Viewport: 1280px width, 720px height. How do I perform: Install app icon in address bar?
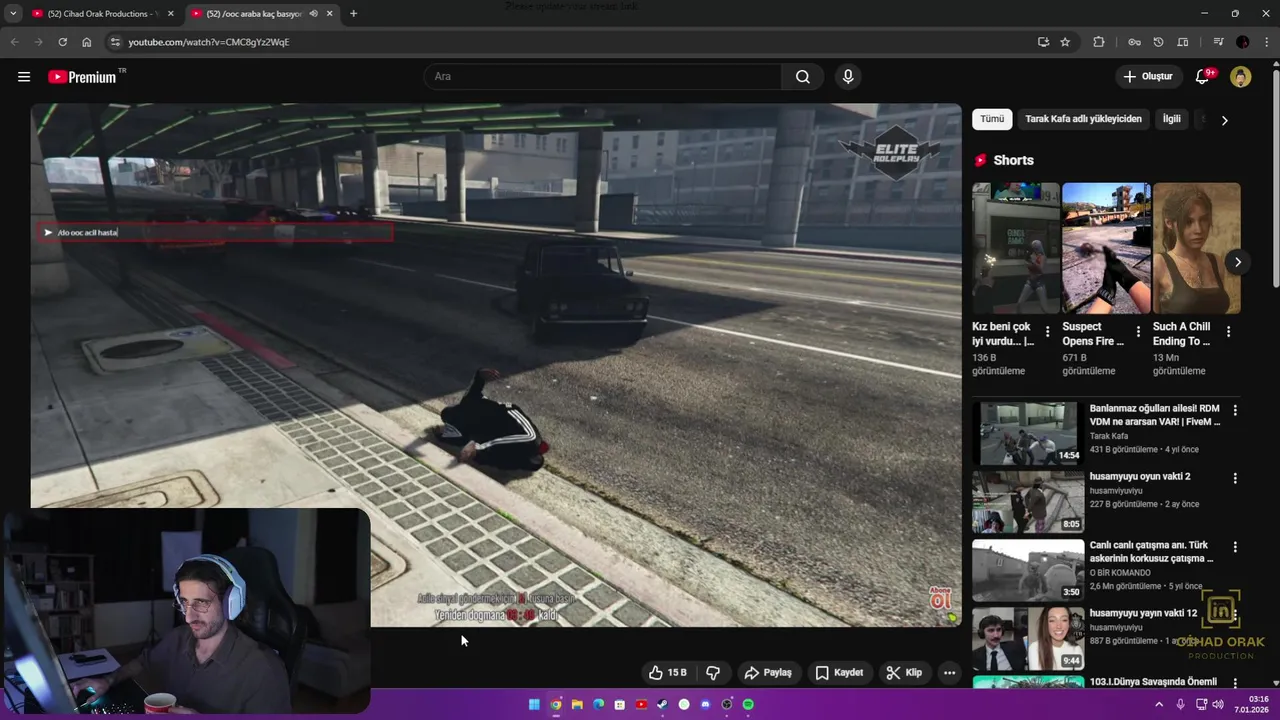click(x=1043, y=42)
